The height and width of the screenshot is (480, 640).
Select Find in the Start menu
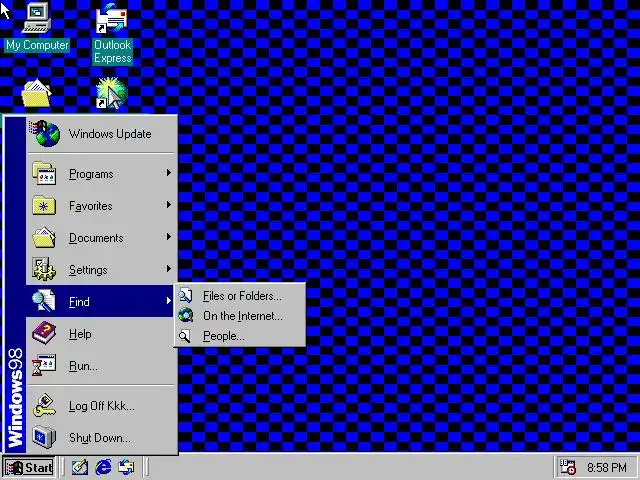click(100, 301)
